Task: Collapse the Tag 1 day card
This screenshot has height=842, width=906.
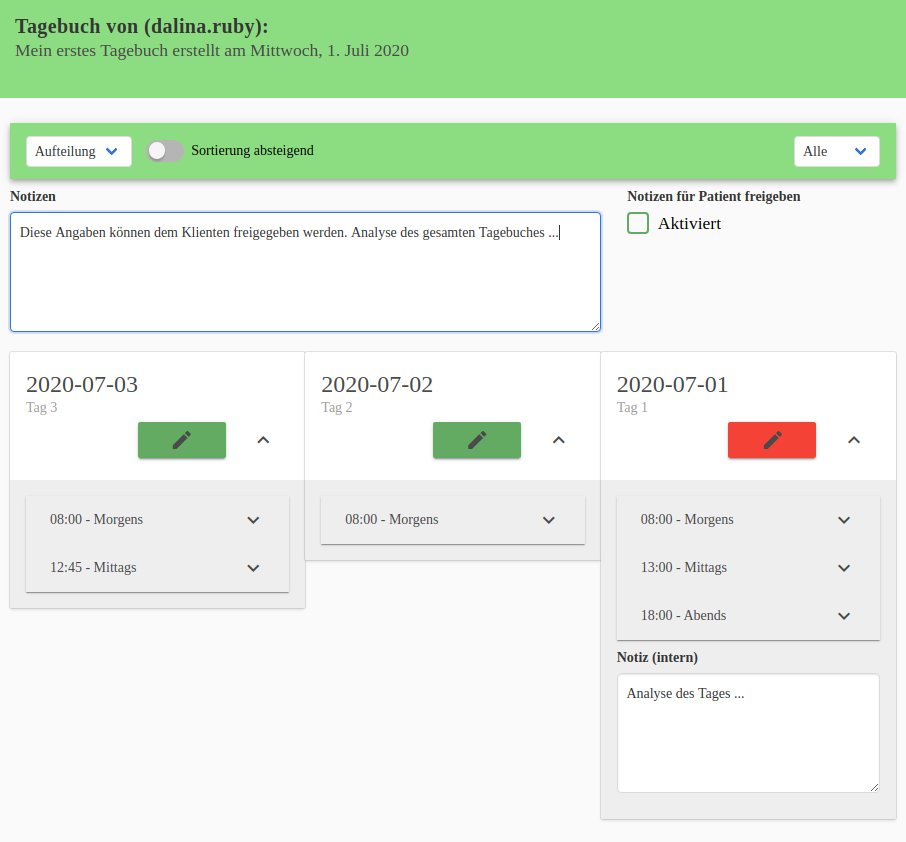Action: [853, 440]
